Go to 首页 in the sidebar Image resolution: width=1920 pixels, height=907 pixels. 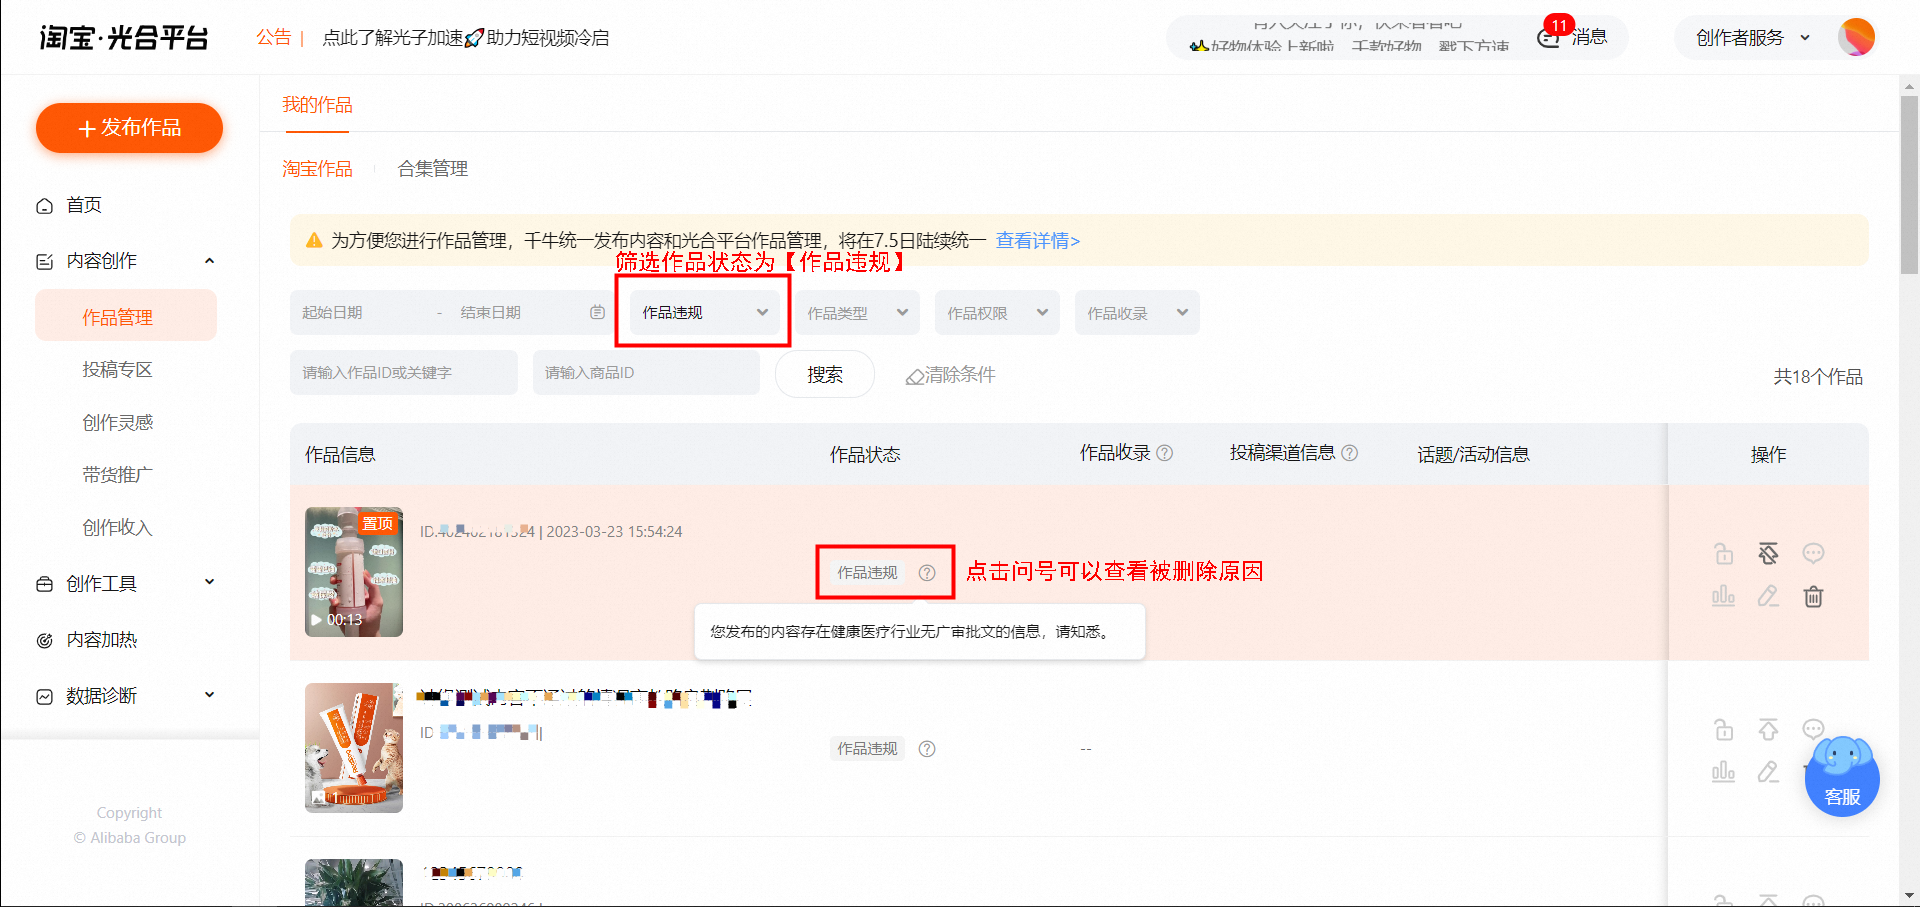(x=84, y=205)
